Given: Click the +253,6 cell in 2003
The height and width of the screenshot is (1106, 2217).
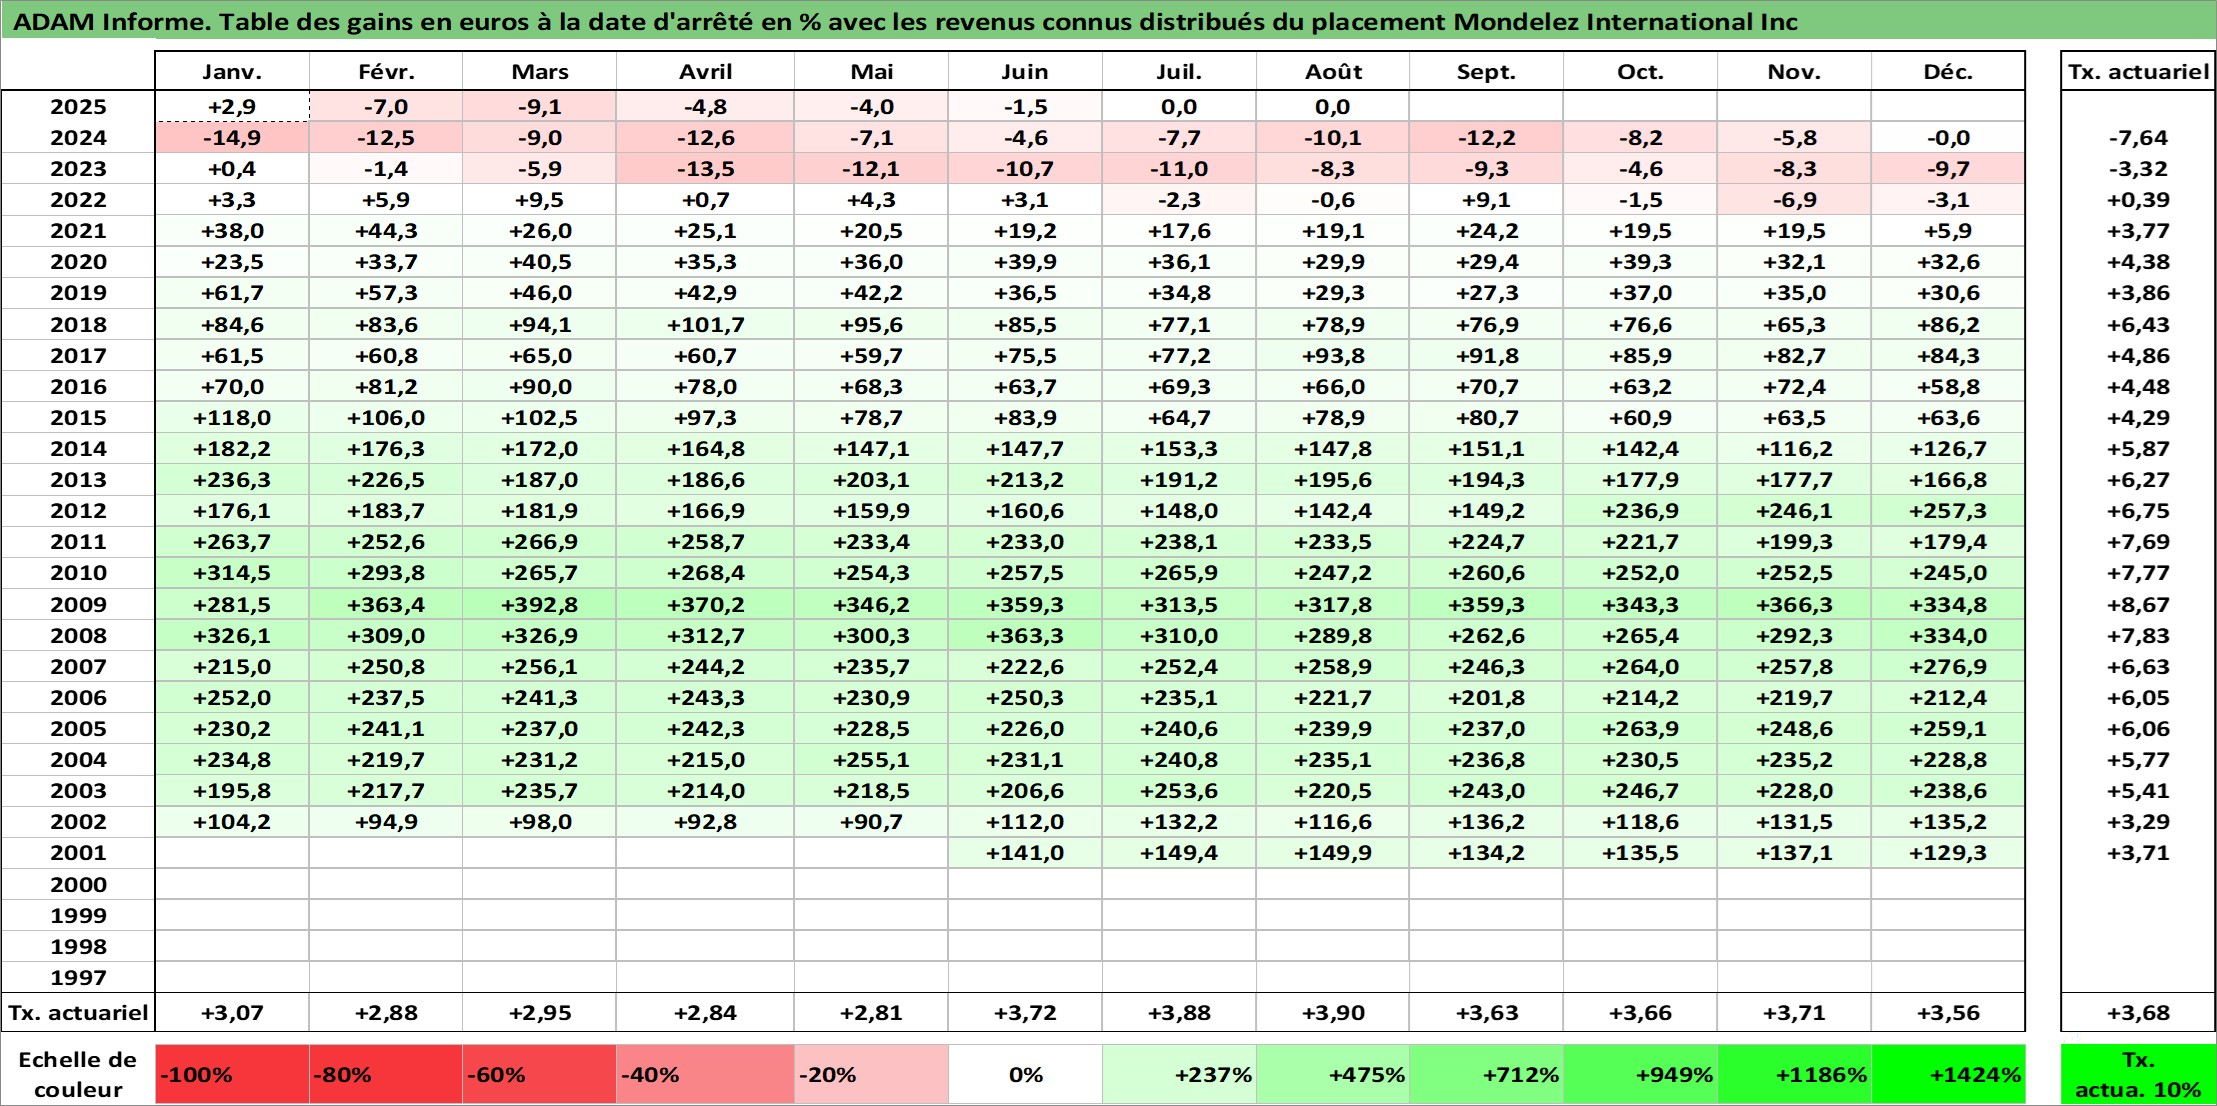Looking at the screenshot, I should pos(1179,791).
